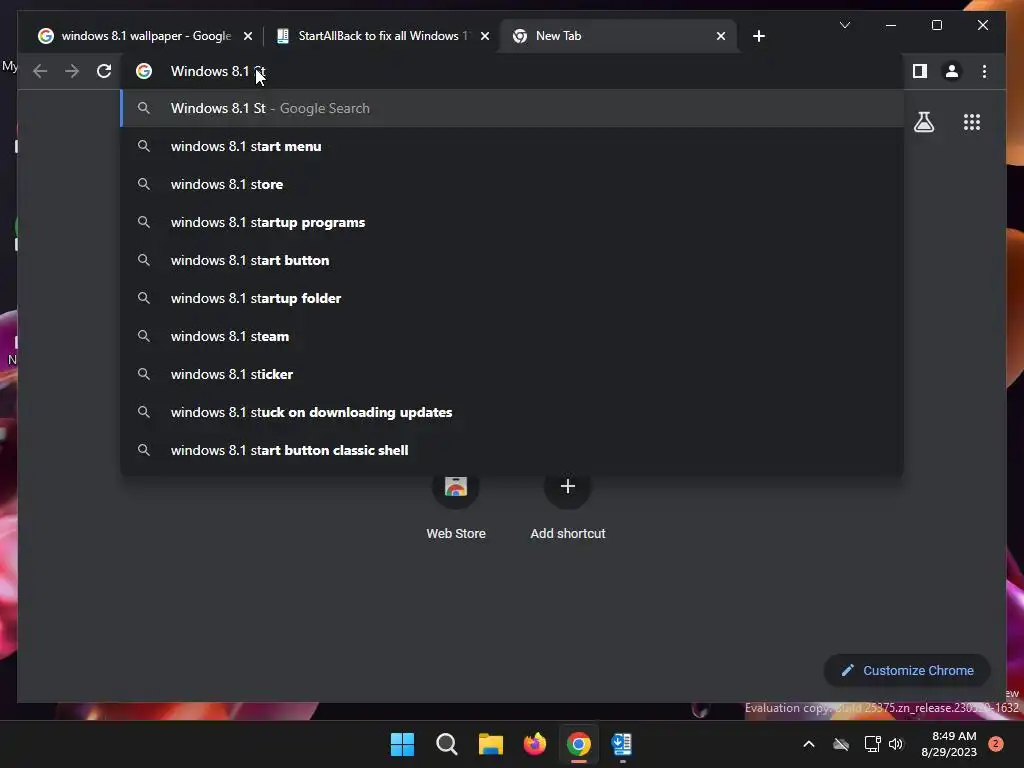Viewport: 1024px width, 768px height.
Task: Pick suggestion windows 8.1 startup programs
Action: pos(512,222)
